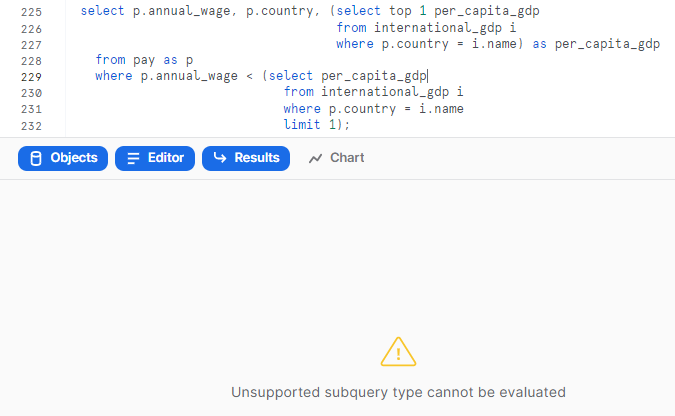Click 'top' keyword on line 225
The height and width of the screenshot is (416, 675).
[x=400, y=11]
